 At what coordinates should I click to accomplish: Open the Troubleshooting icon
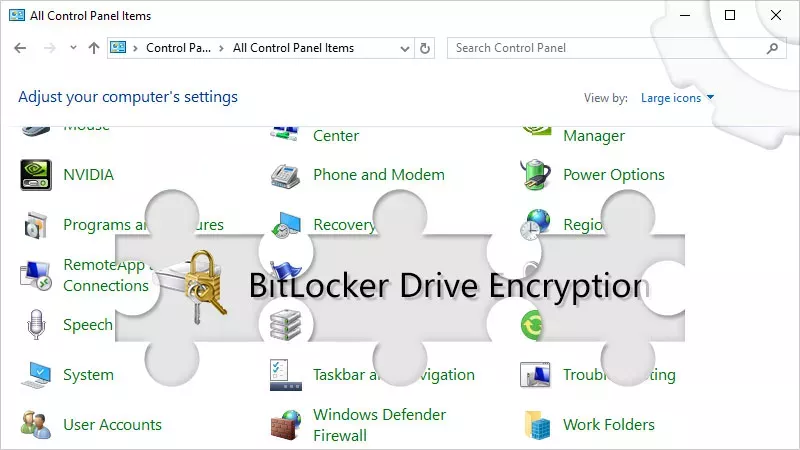(535, 375)
